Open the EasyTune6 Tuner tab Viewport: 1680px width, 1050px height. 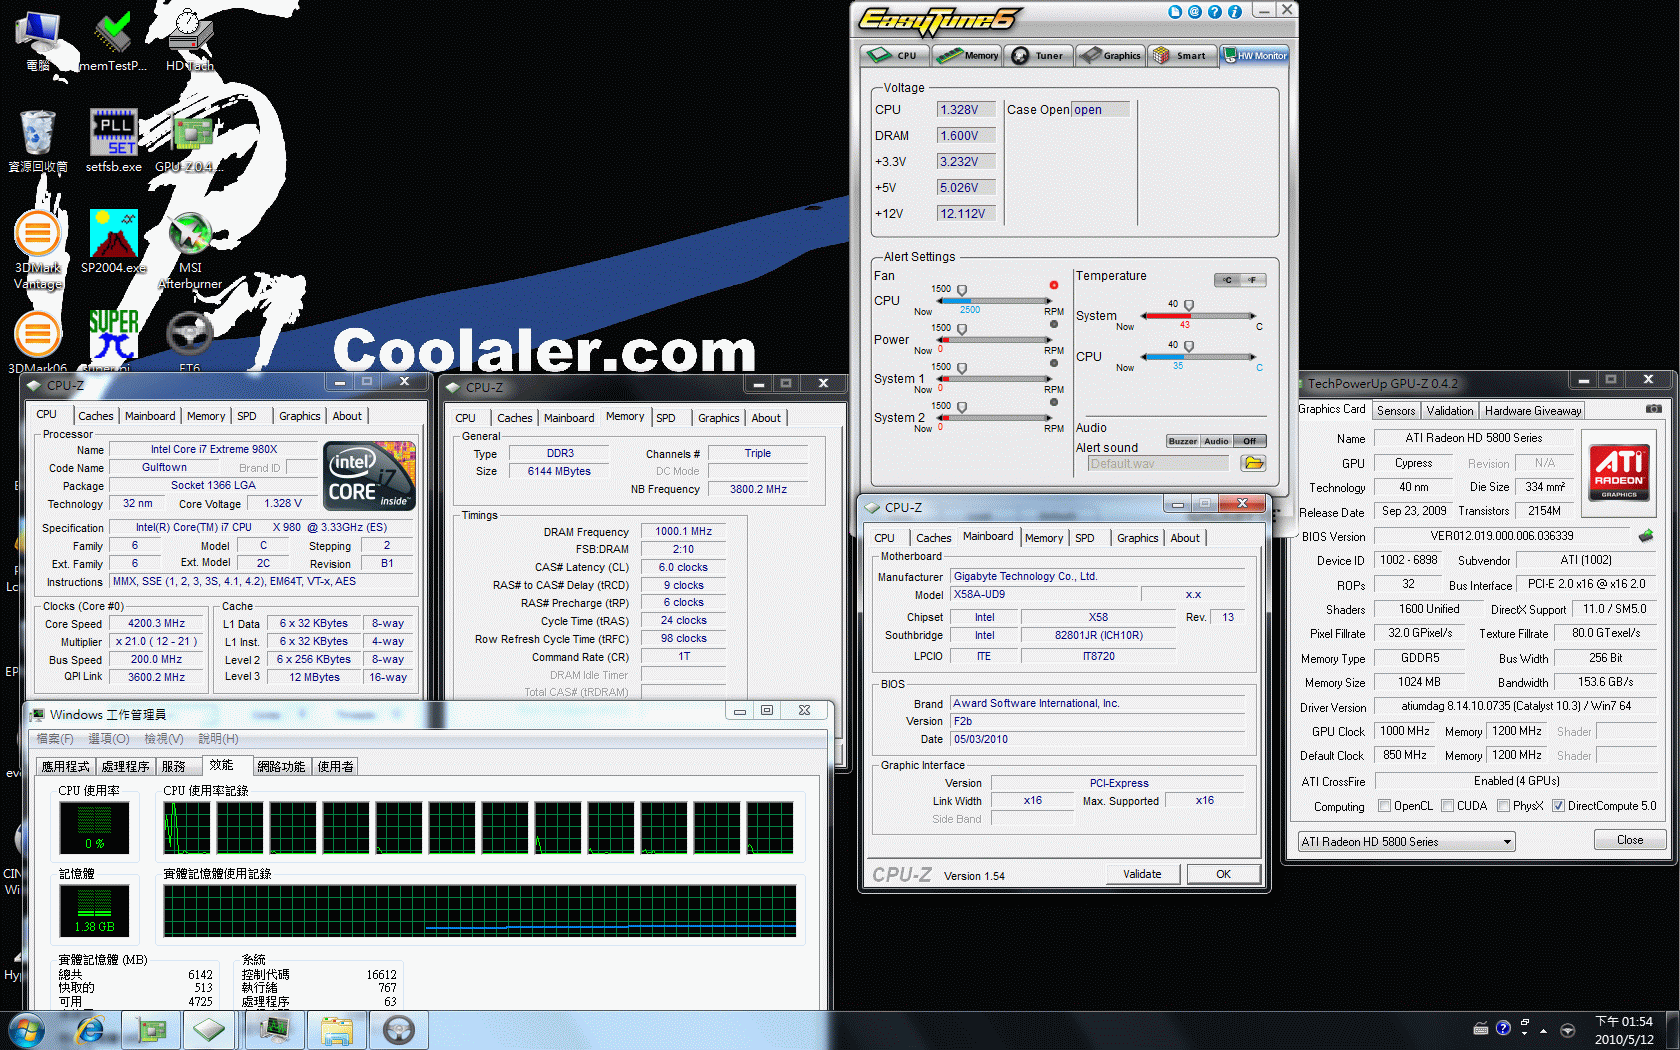tap(1038, 55)
